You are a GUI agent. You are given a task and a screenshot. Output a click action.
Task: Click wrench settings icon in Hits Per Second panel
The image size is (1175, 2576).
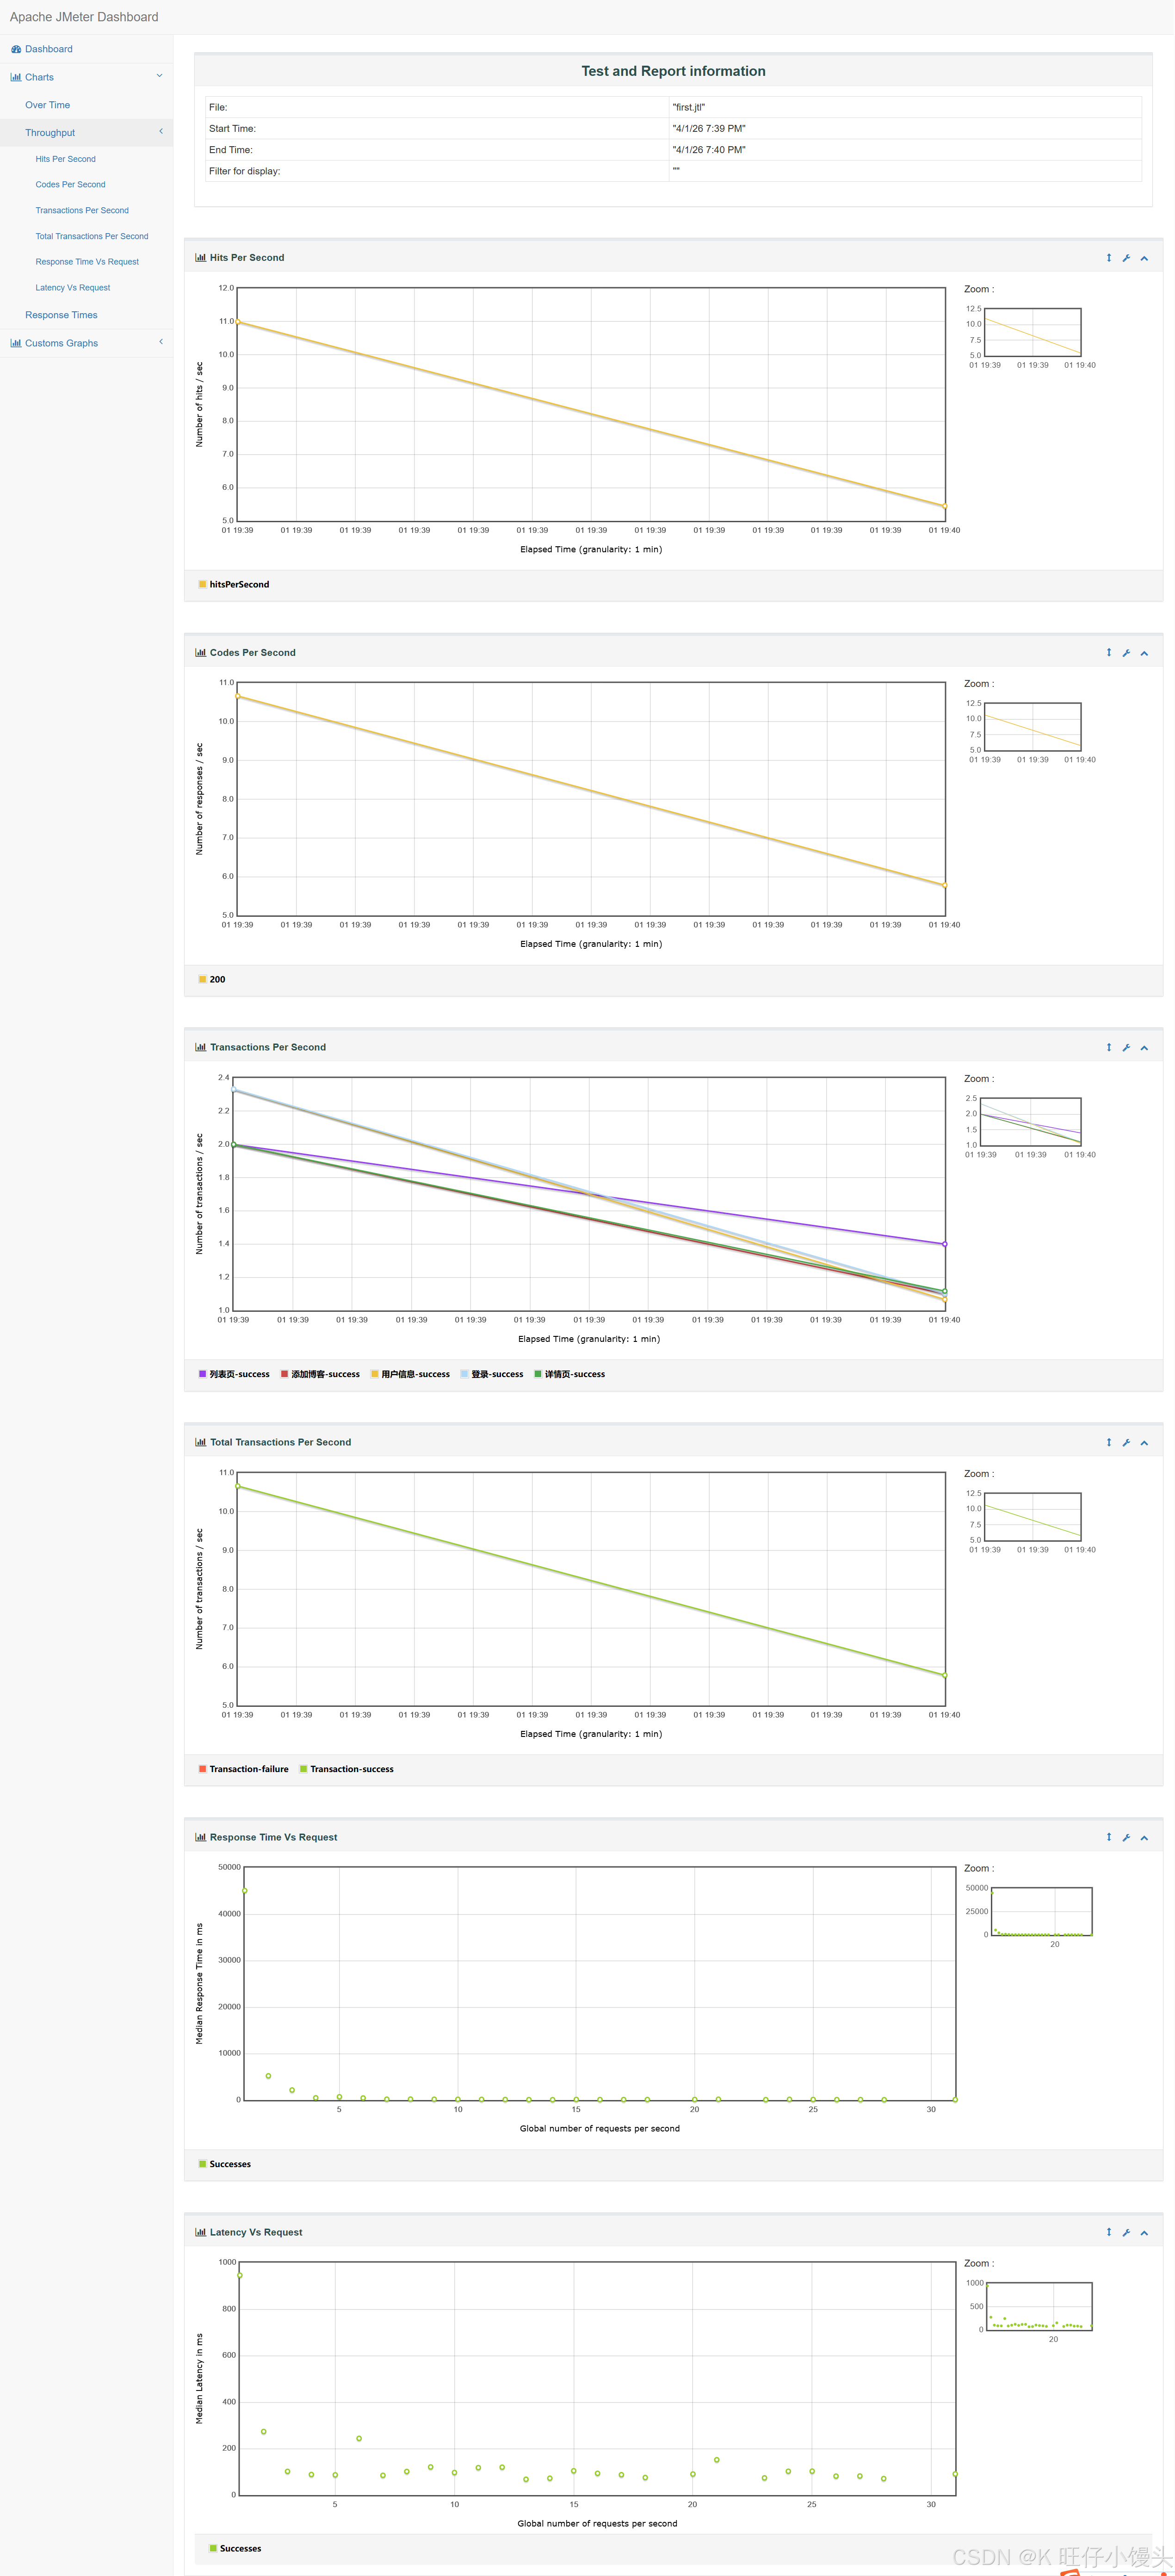click(1126, 258)
